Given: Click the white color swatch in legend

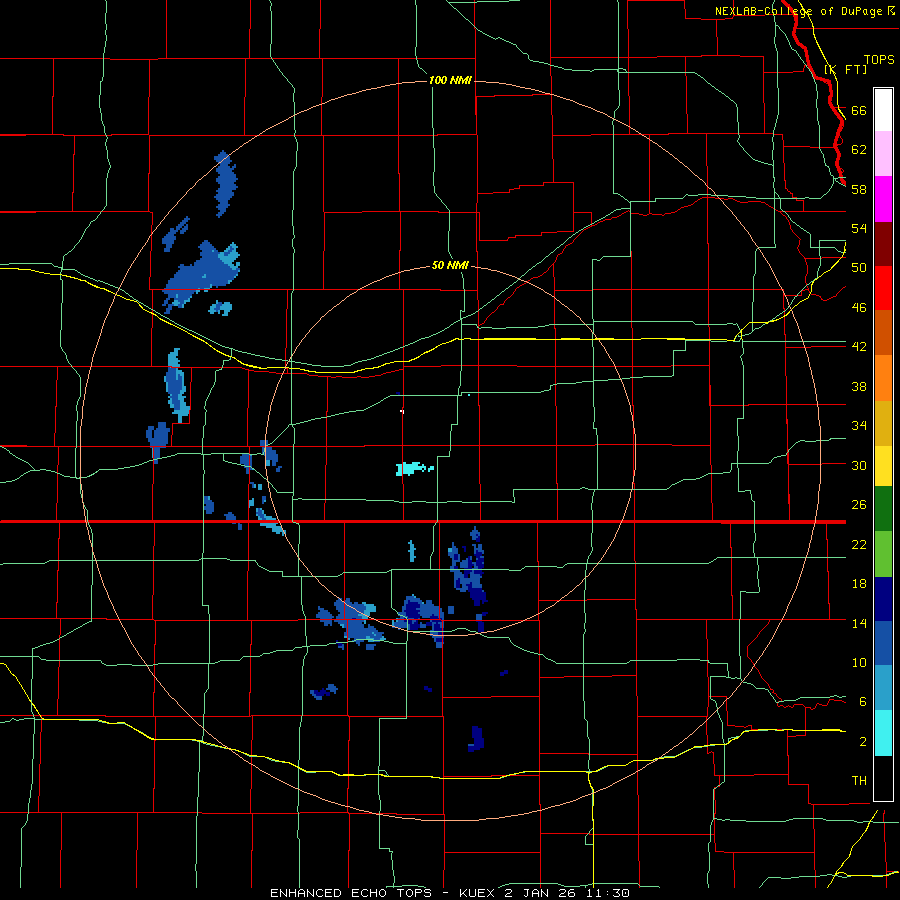Looking at the screenshot, I should pos(883,110).
